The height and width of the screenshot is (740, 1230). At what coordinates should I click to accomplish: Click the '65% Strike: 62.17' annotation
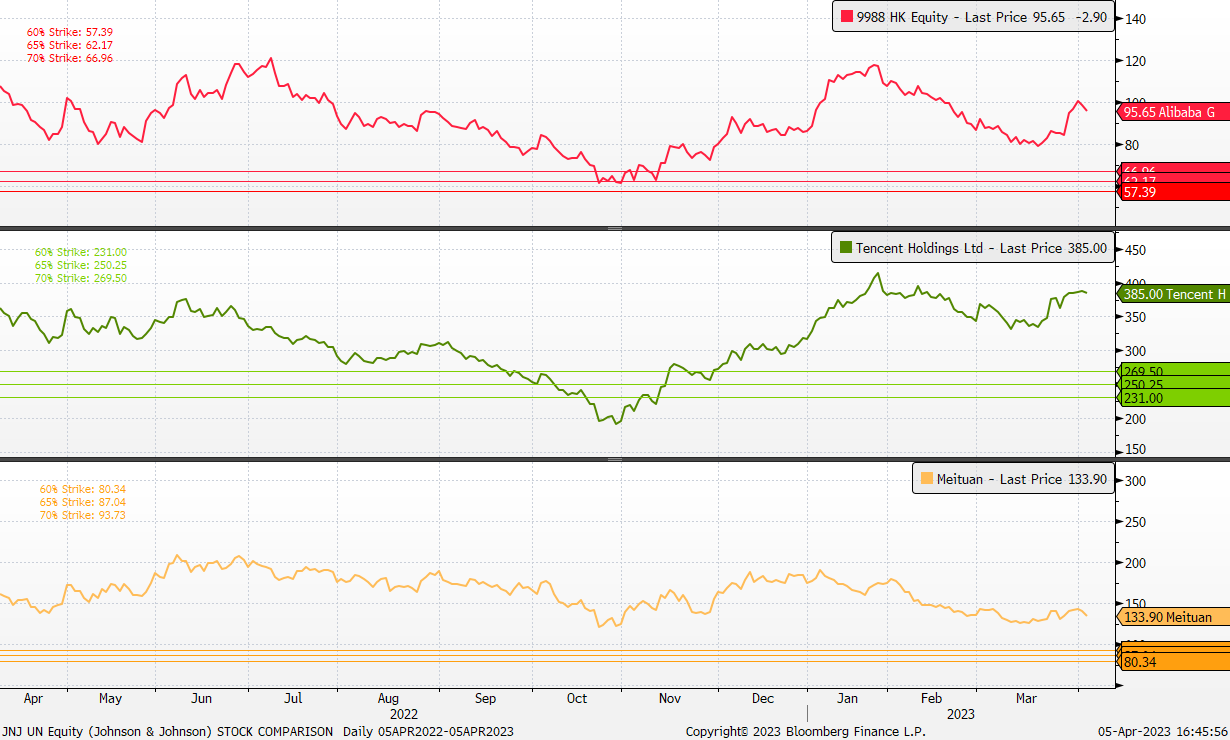coord(69,46)
